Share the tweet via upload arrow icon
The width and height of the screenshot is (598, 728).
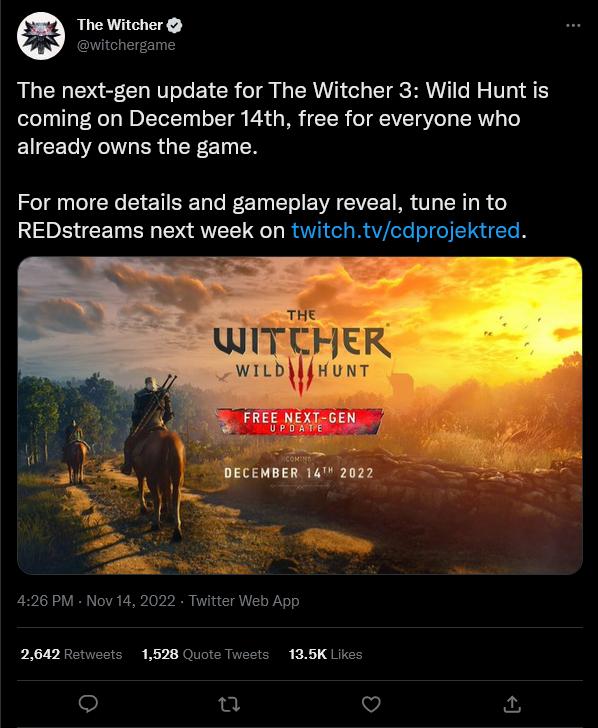(512, 704)
